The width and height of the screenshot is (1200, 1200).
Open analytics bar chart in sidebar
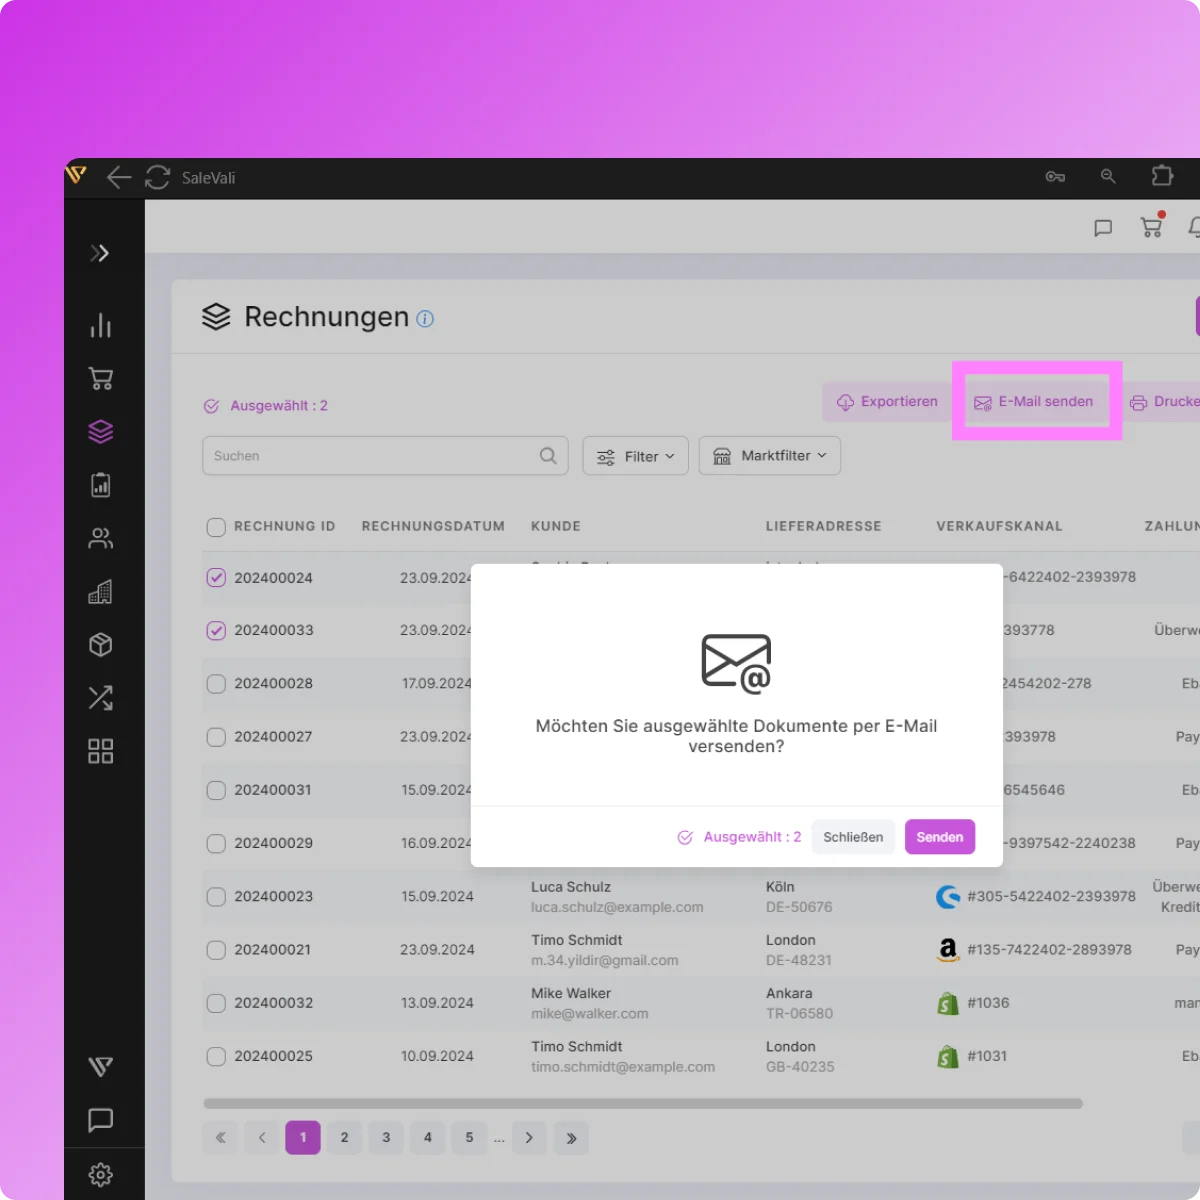(x=100, y=326)
